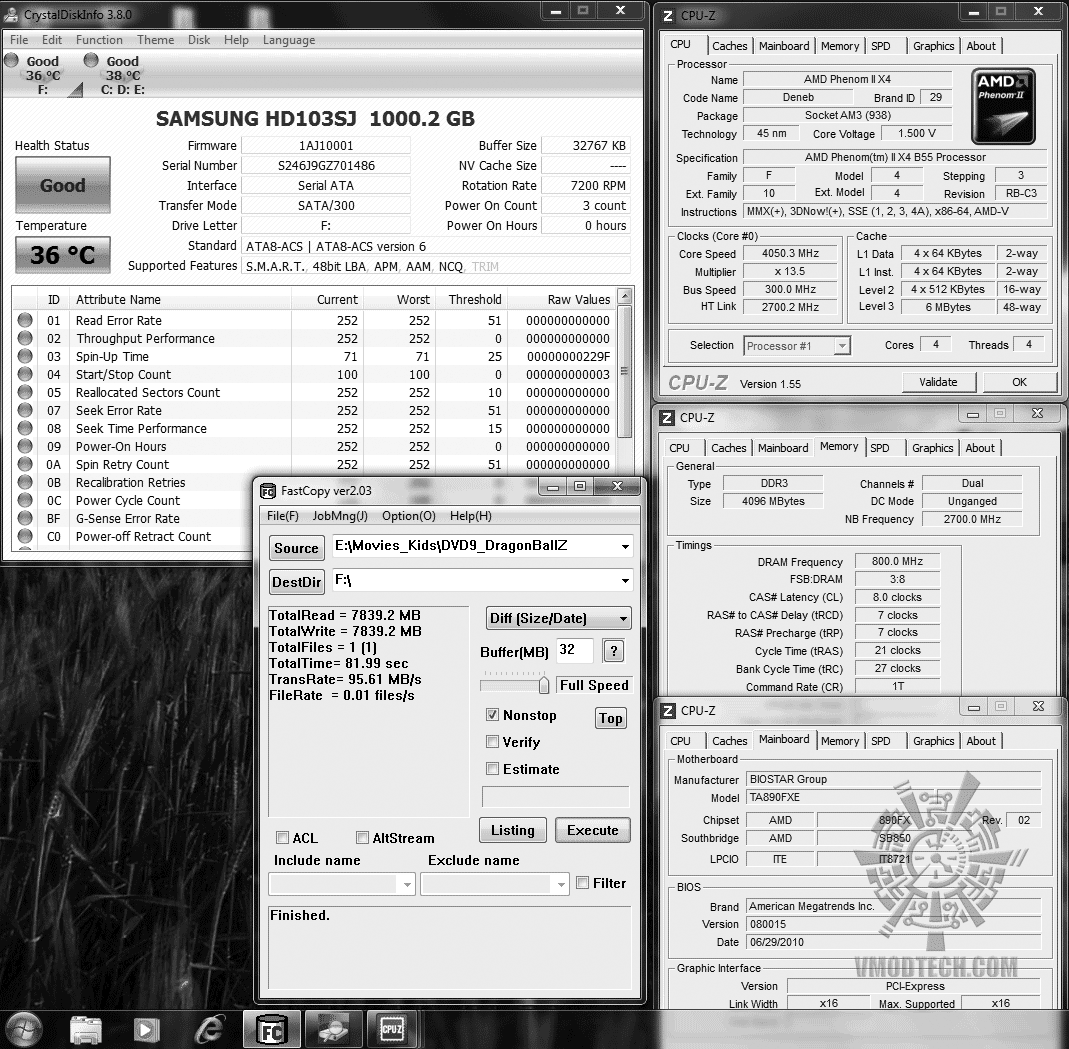Adjust the Full Speed slider handle
This screenshot has height=1049, width=1069.
(543, 684)
